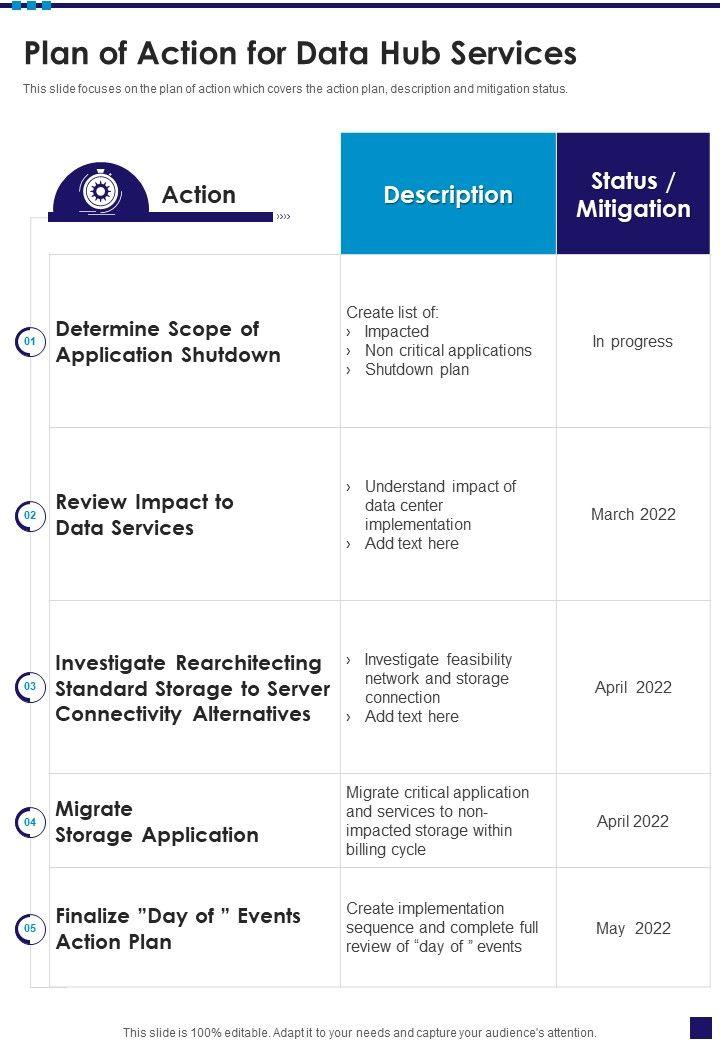Click the small arrows beside Action bar

click(x=283, y=216)
